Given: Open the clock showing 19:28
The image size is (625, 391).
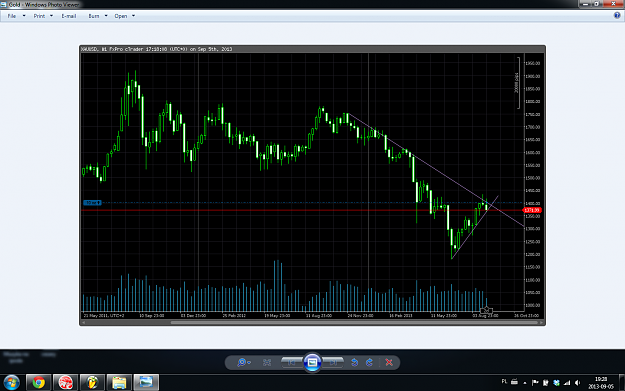Looking at the screenshot, I should 601,383.
